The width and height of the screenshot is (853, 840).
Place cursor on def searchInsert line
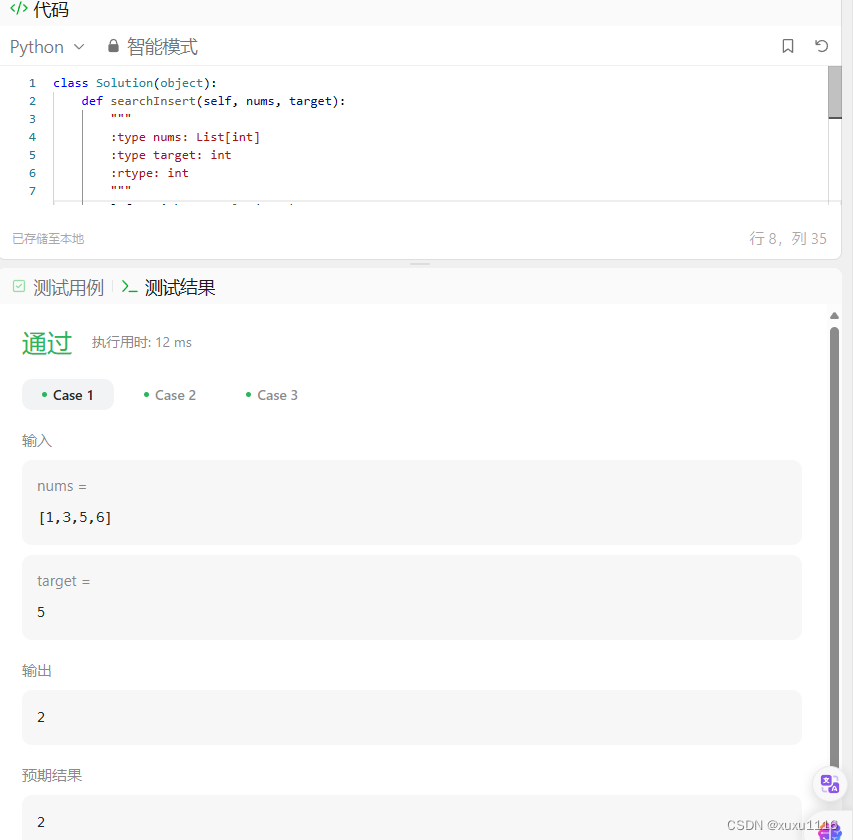click(x=213, y=101)
